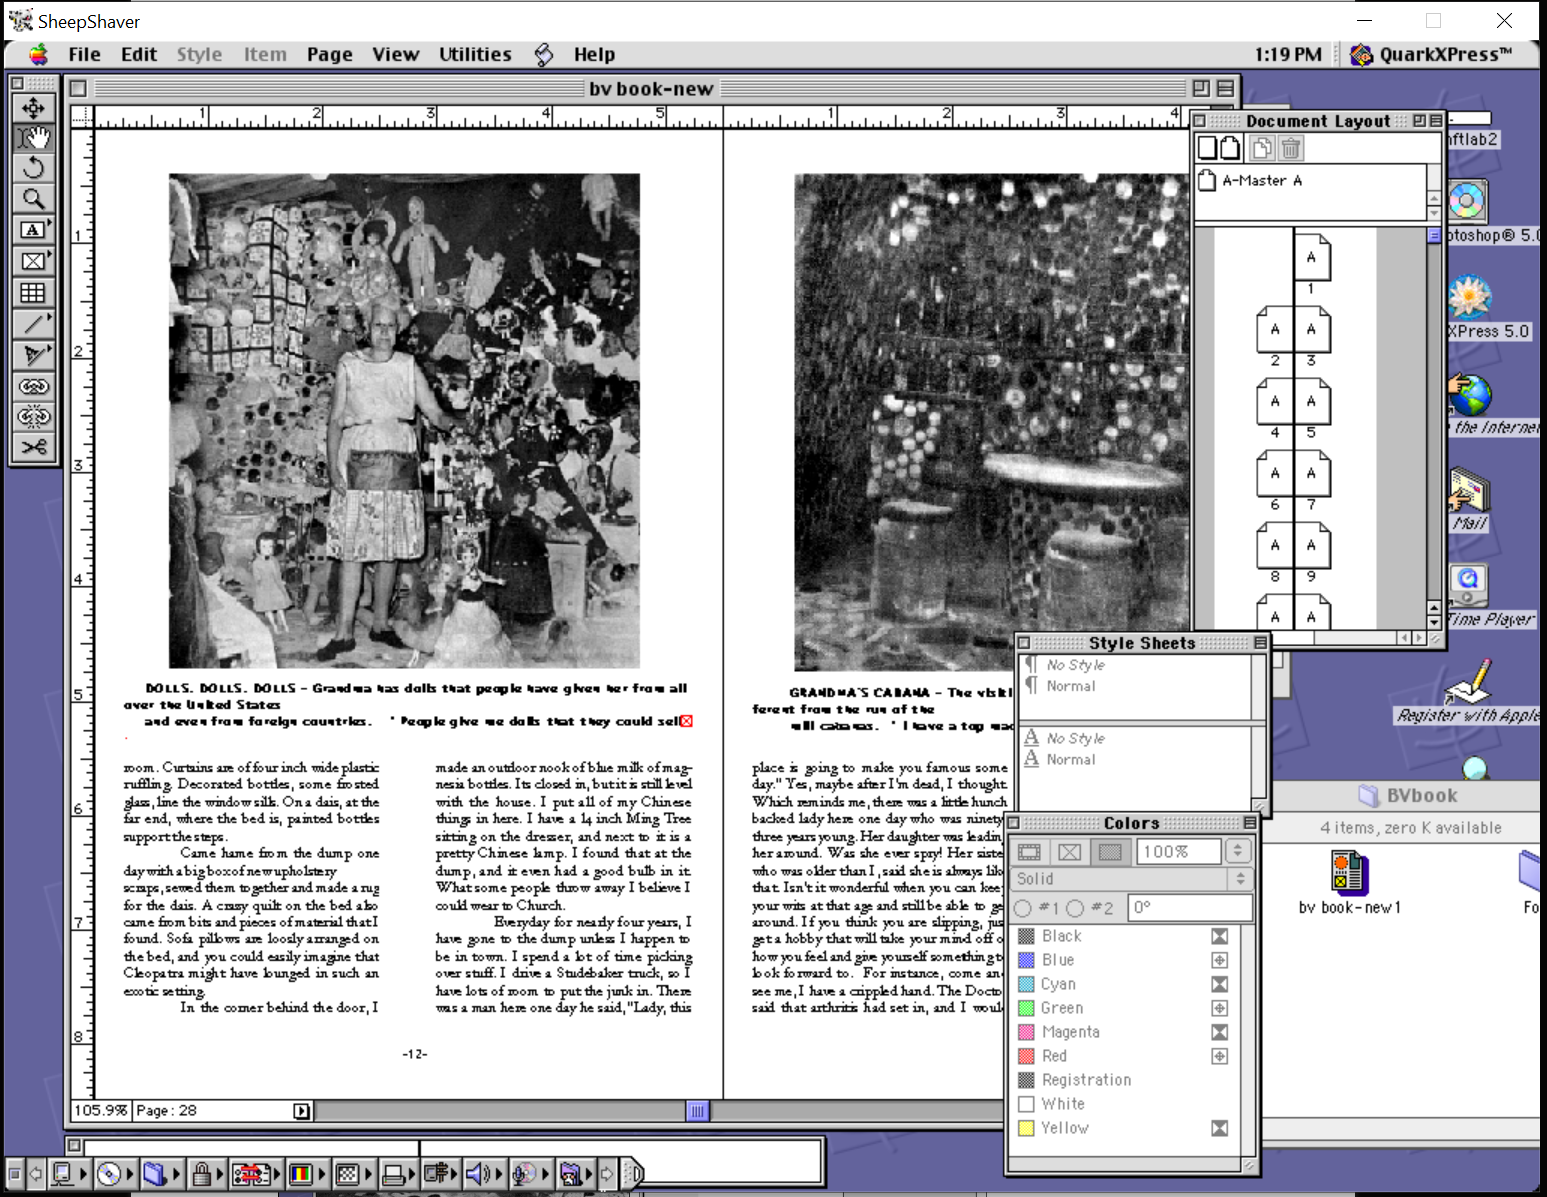
Task: Open the Apple menu
Action: coord(38,55)
